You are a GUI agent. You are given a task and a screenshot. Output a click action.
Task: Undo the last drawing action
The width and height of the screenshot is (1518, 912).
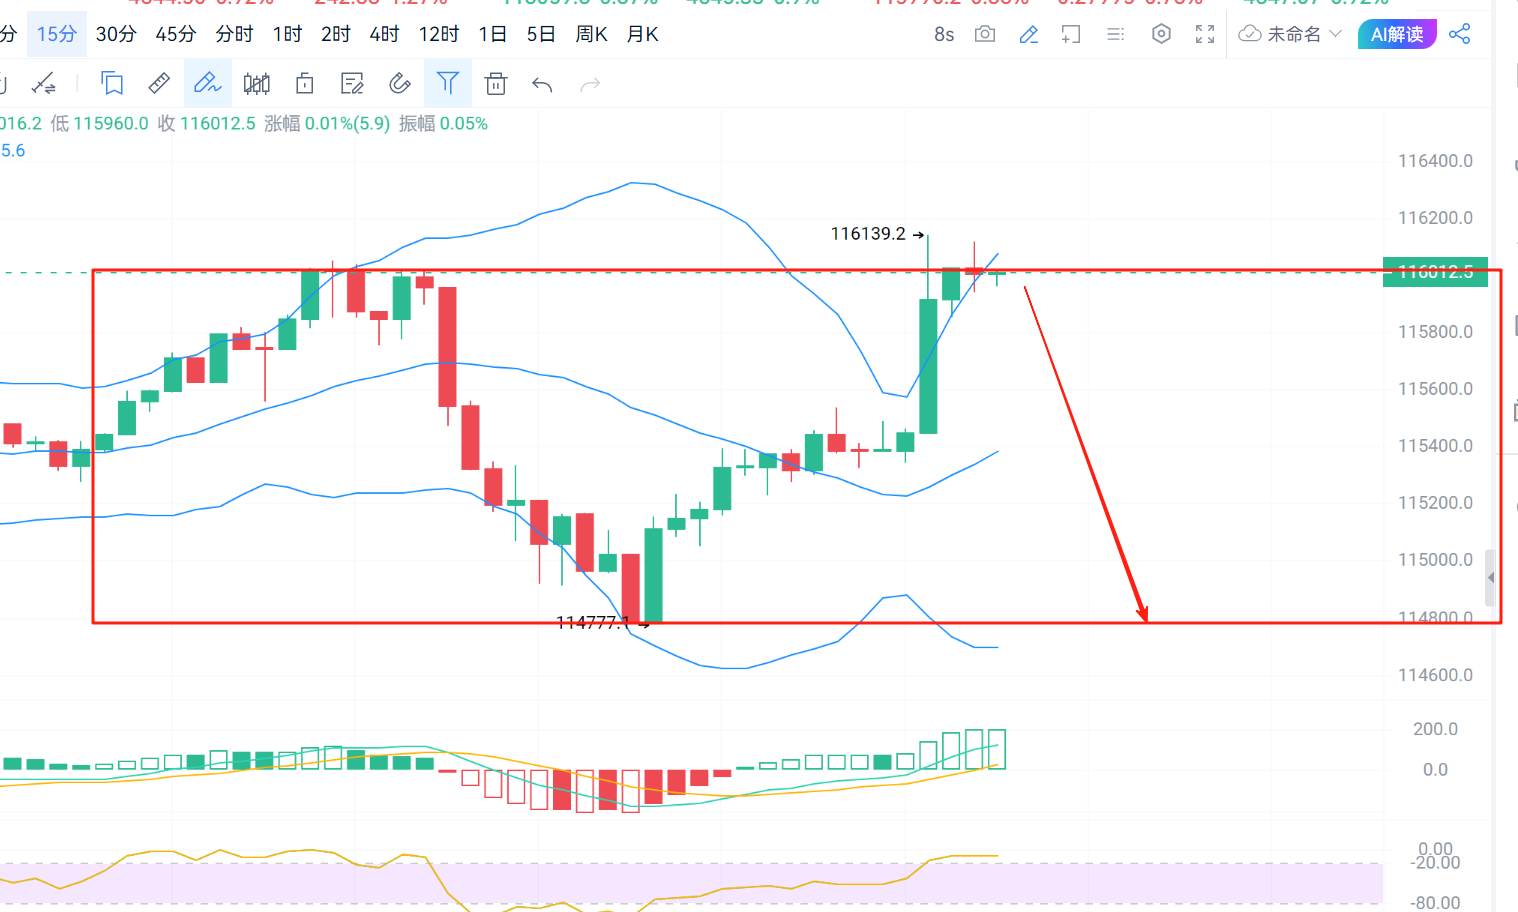543,85
